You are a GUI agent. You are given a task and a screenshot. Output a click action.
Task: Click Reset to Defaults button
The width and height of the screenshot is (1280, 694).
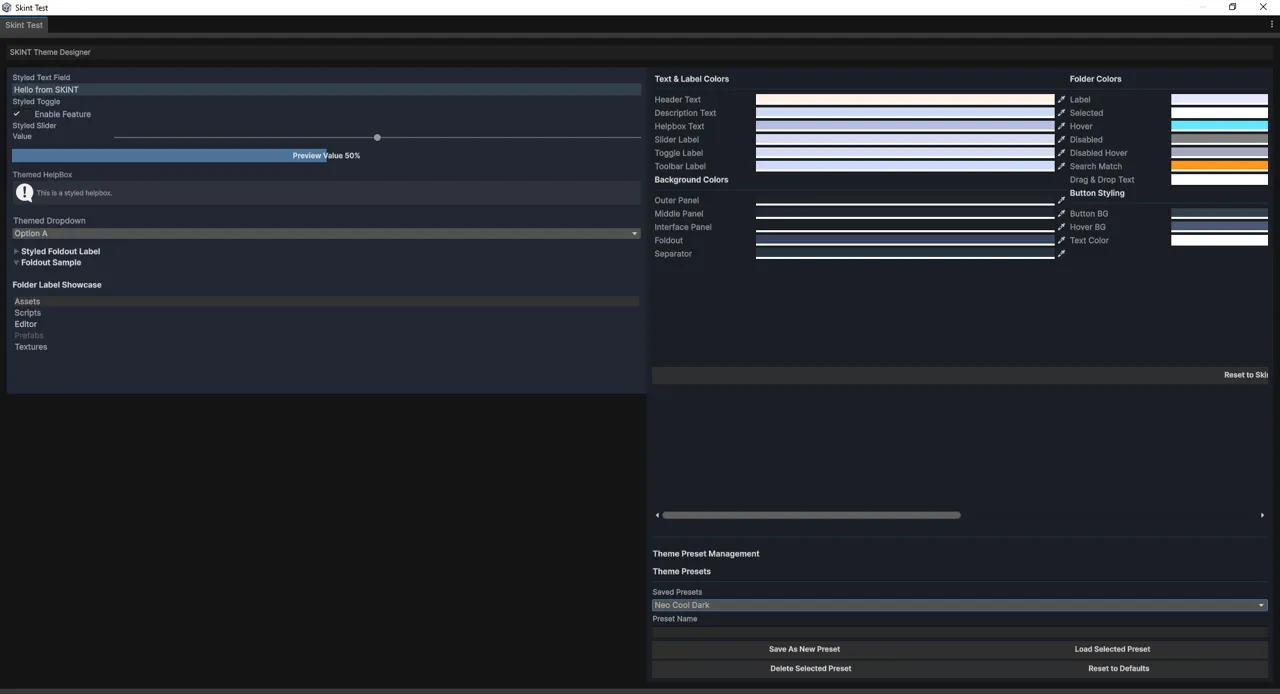coord(1118,668)
